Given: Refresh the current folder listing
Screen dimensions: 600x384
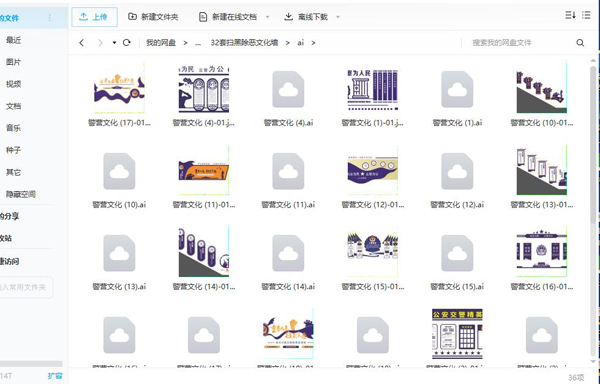Looking at the screenshot, I should pyautogui.click(x=127, y=42).
